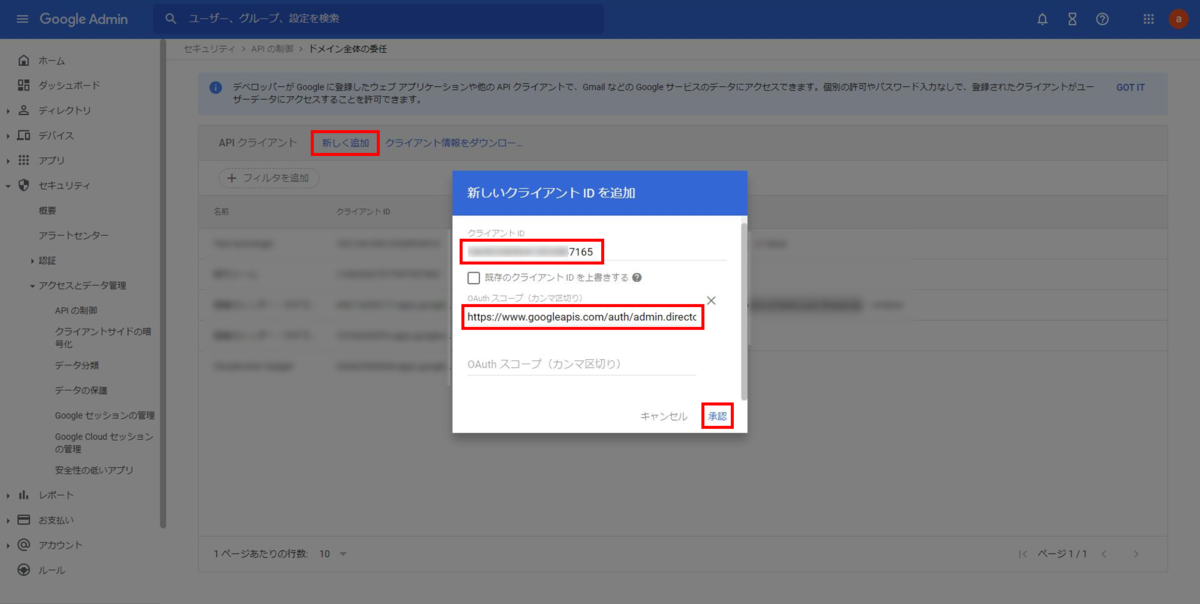1200x604 pixels.
Task: Confirm the dialog by clicking 承認
Action: pyautogui.click(x=717, y=415)
